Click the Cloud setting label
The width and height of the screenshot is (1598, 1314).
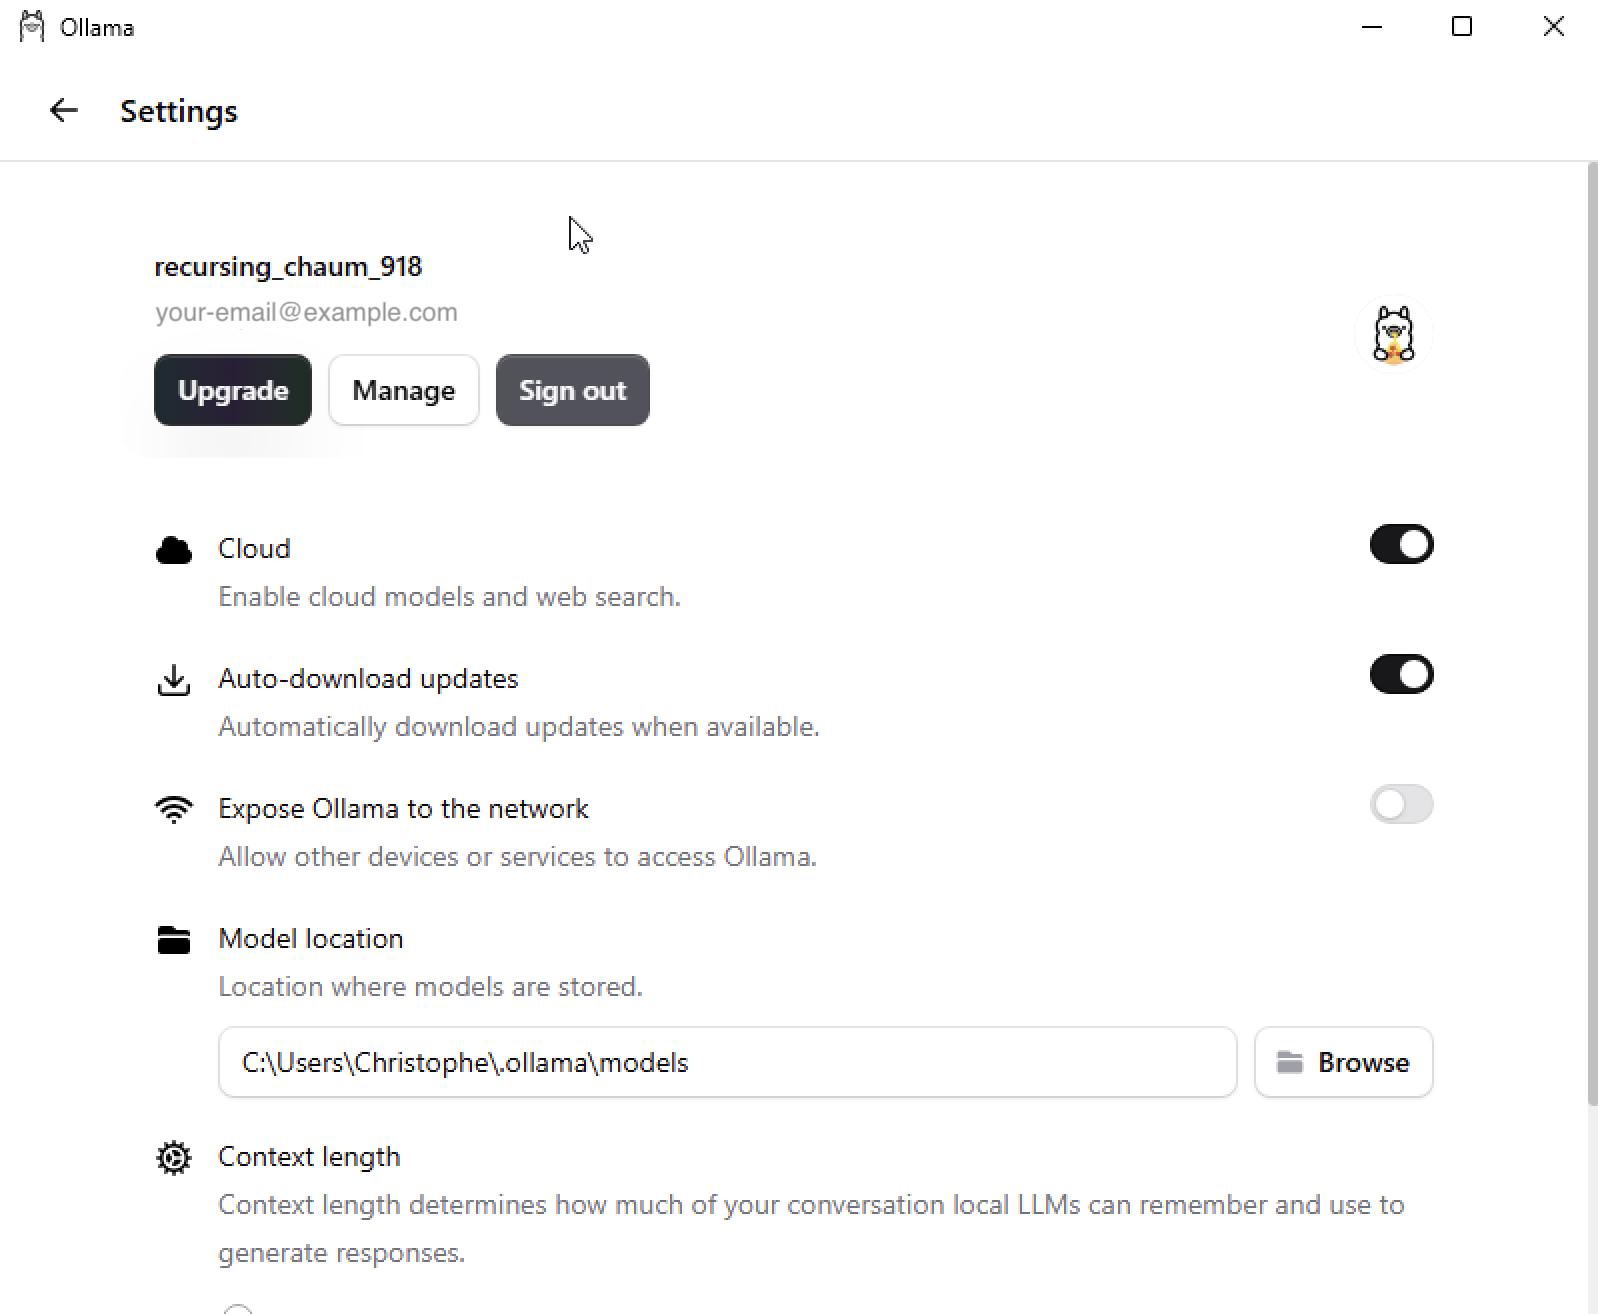click(254, 549)
